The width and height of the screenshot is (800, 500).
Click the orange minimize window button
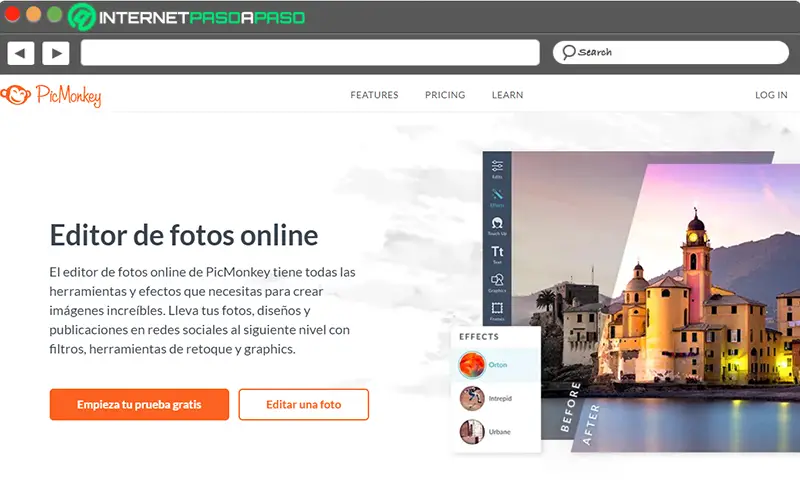pos(34,15)
